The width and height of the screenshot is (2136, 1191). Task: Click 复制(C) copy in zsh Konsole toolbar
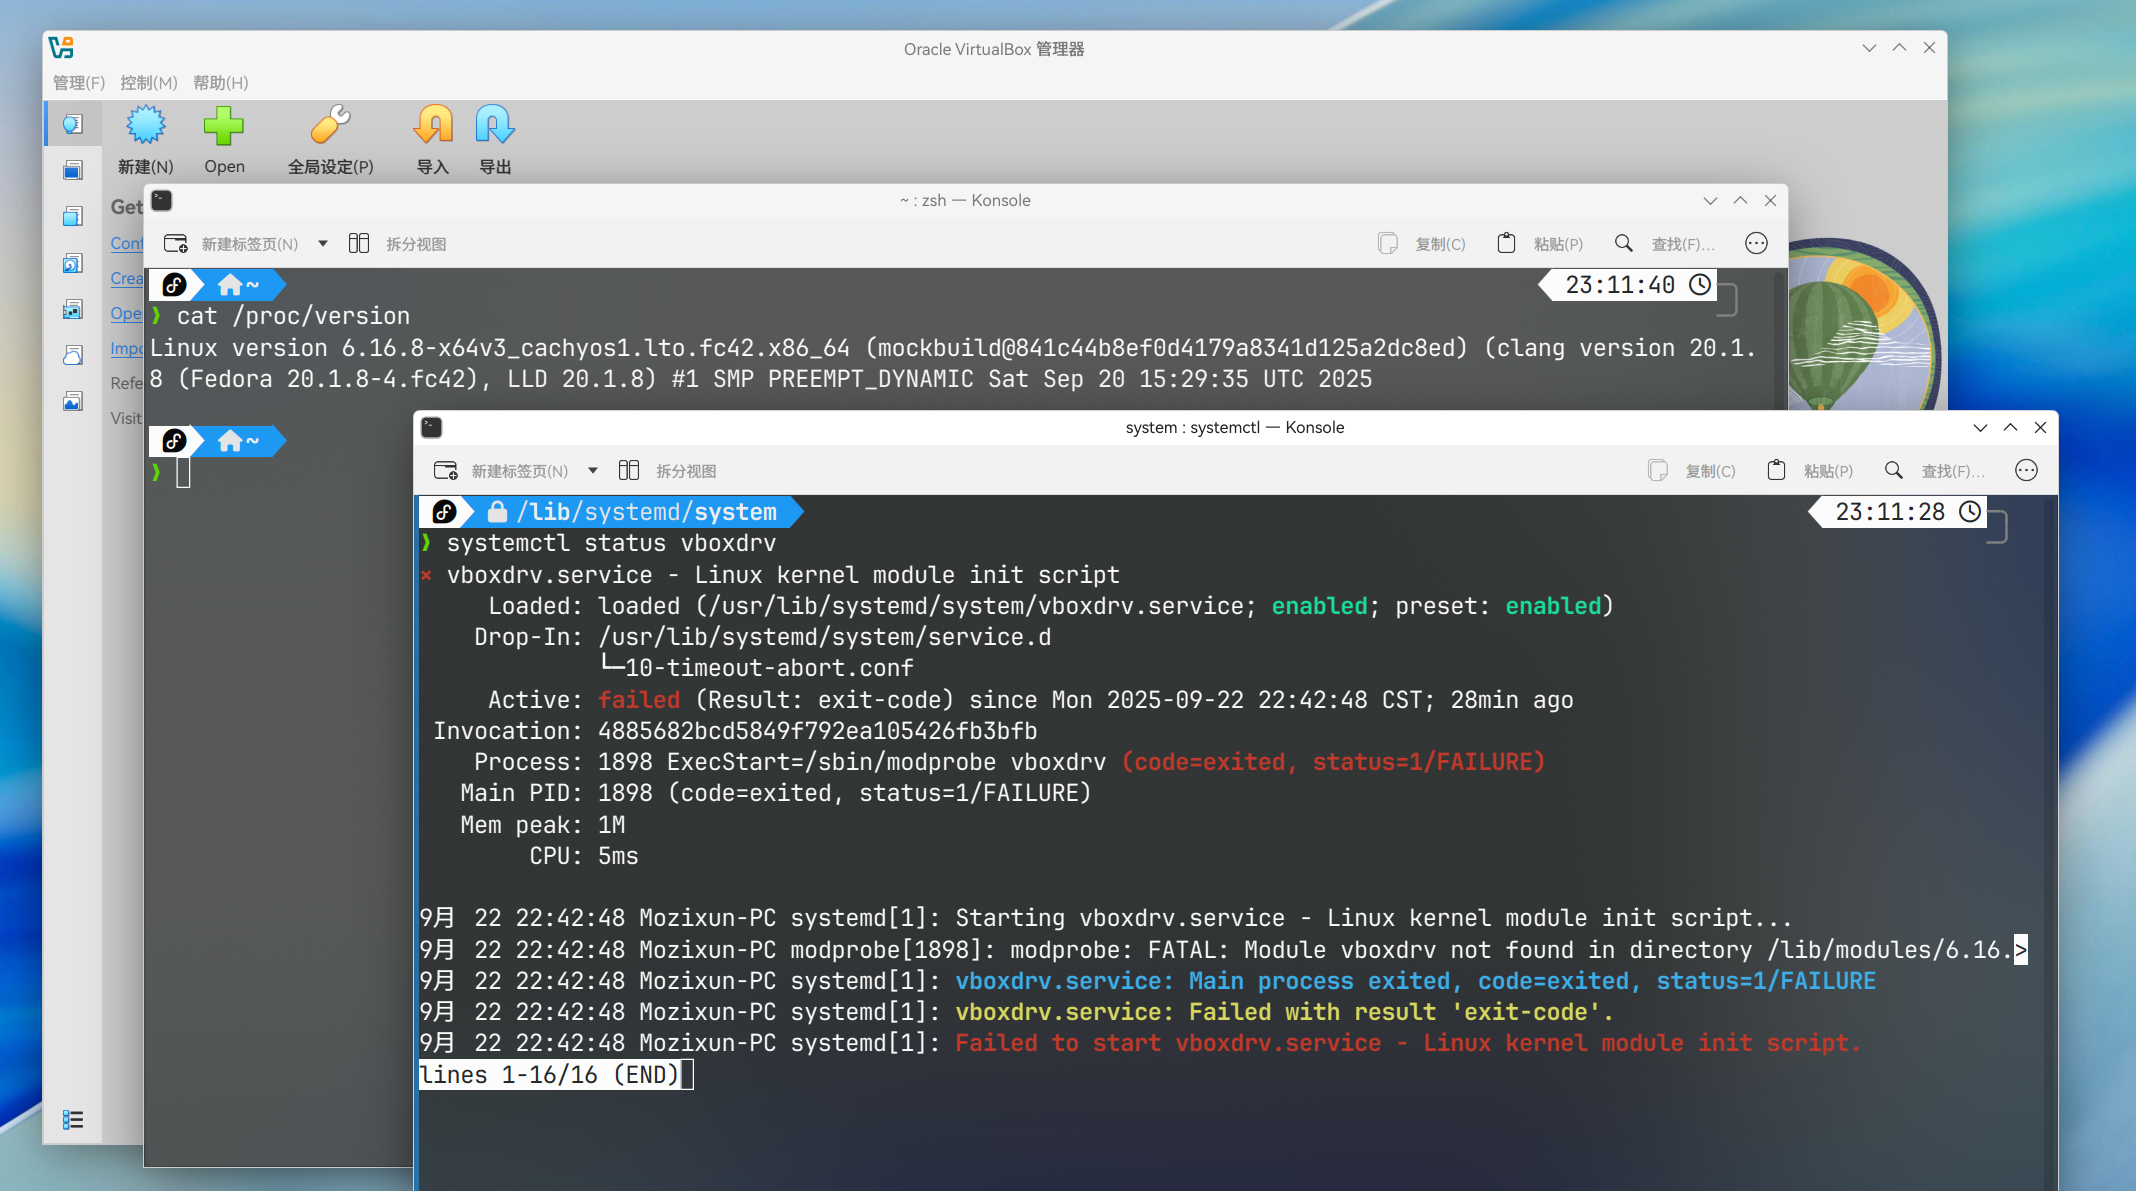1422,244
